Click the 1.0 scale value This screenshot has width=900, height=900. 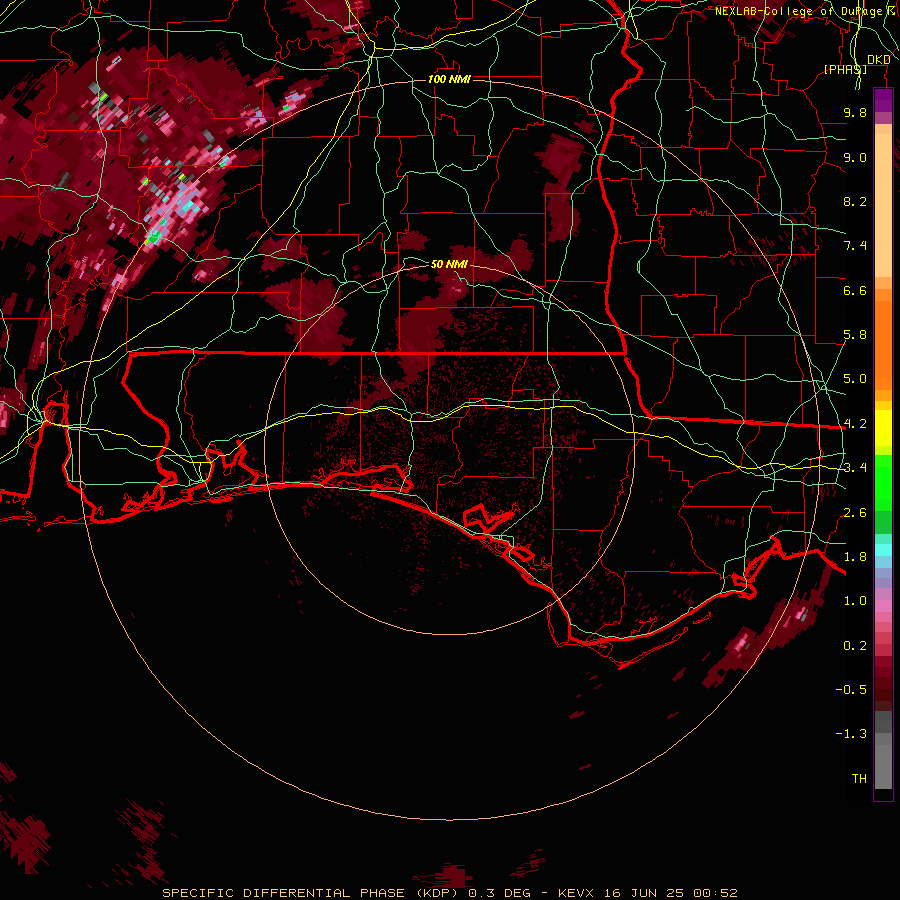(855, 601)
